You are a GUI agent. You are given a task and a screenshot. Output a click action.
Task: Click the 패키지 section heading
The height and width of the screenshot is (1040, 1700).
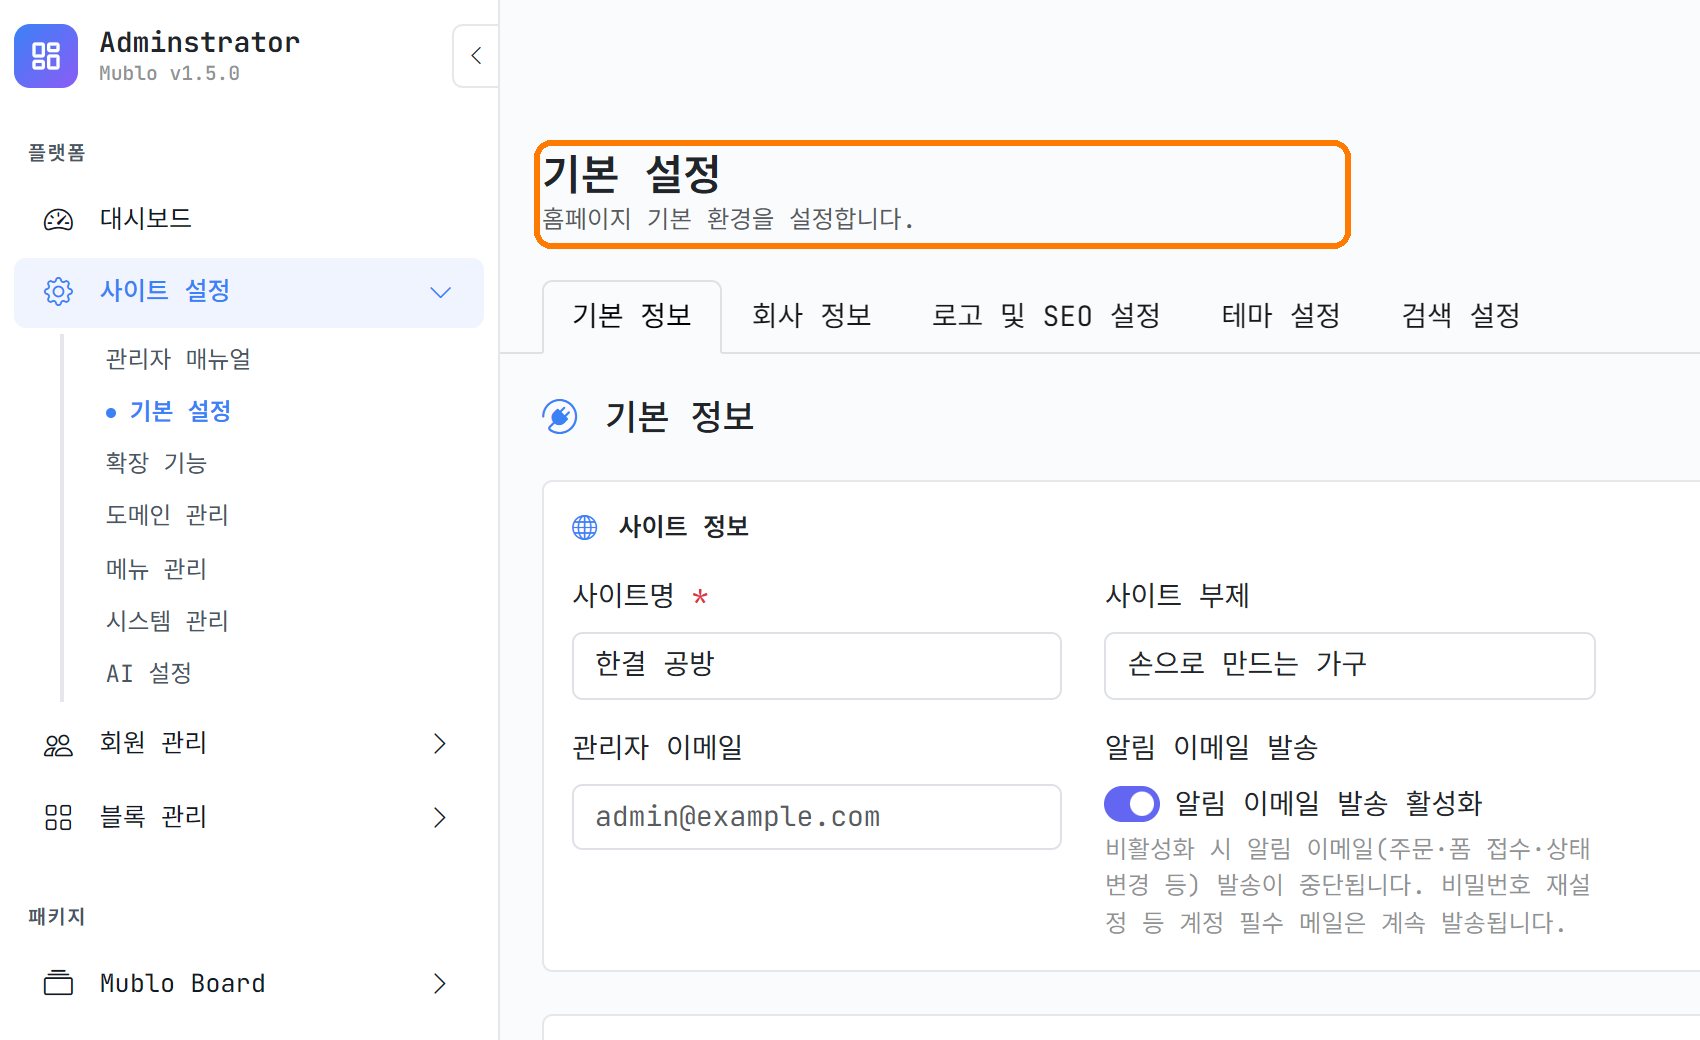pyautogui.click(x=56, y=917)
